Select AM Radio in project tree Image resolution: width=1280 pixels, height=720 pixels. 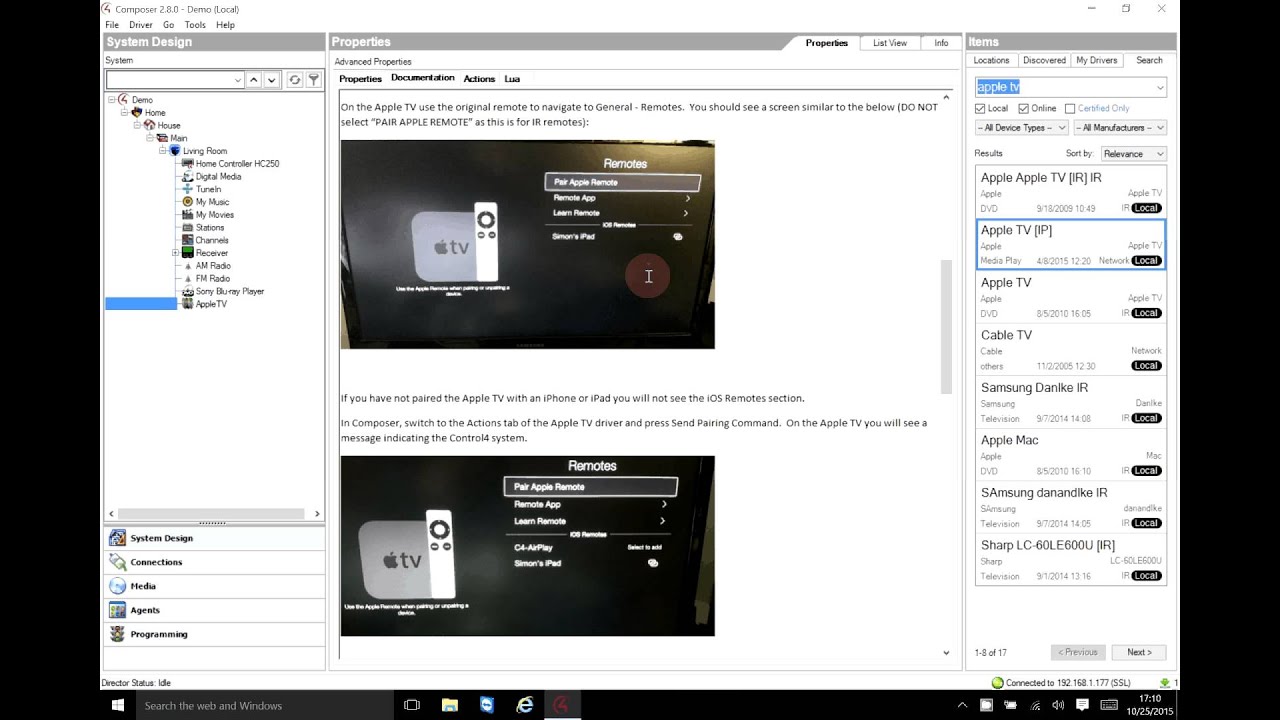213,266
